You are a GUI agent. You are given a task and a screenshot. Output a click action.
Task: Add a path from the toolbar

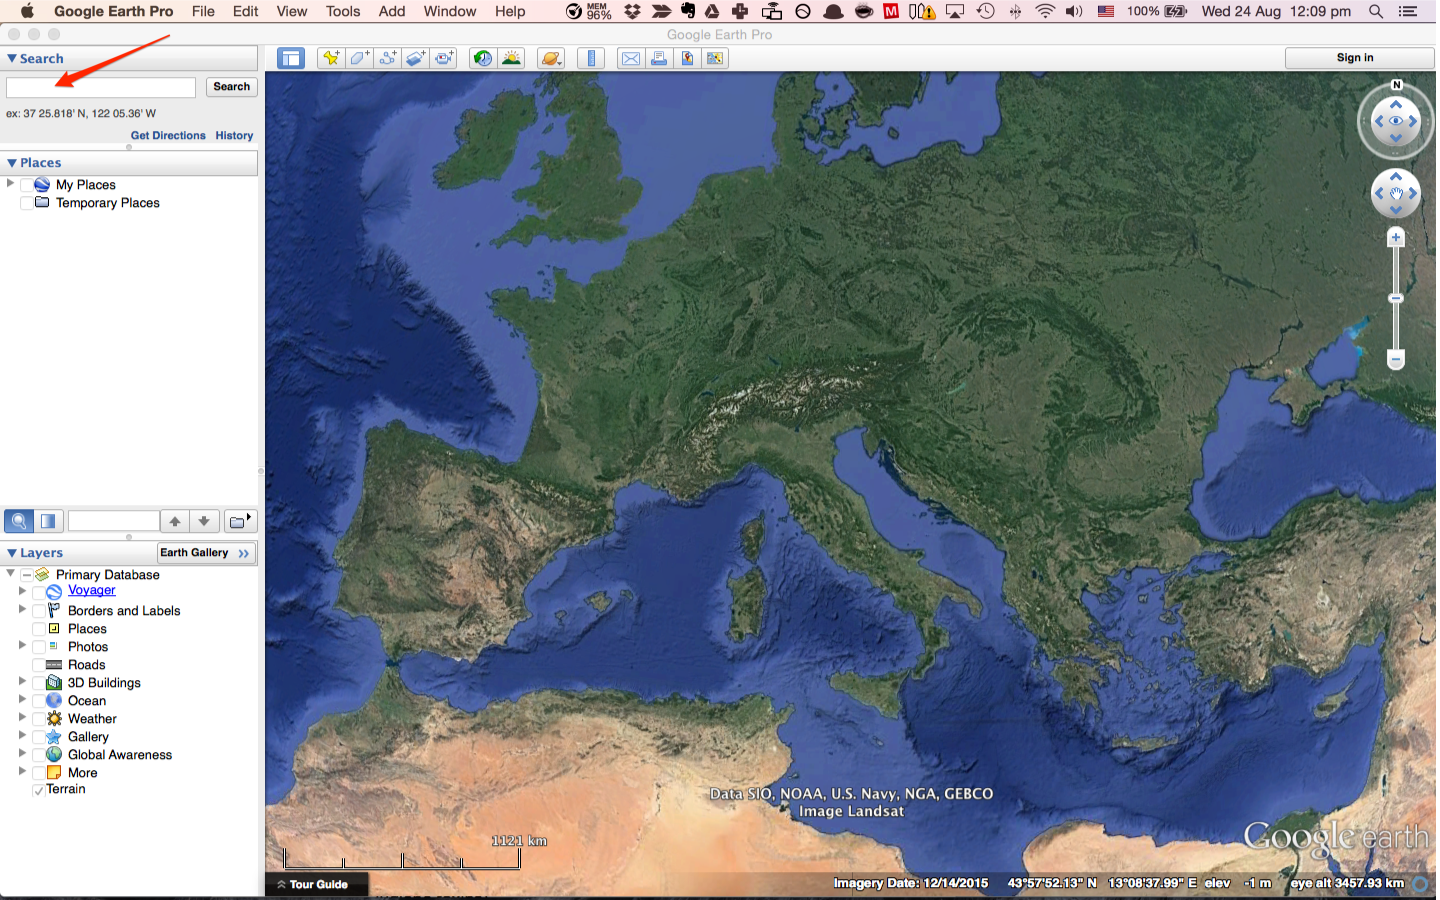[x=387, y=58]
